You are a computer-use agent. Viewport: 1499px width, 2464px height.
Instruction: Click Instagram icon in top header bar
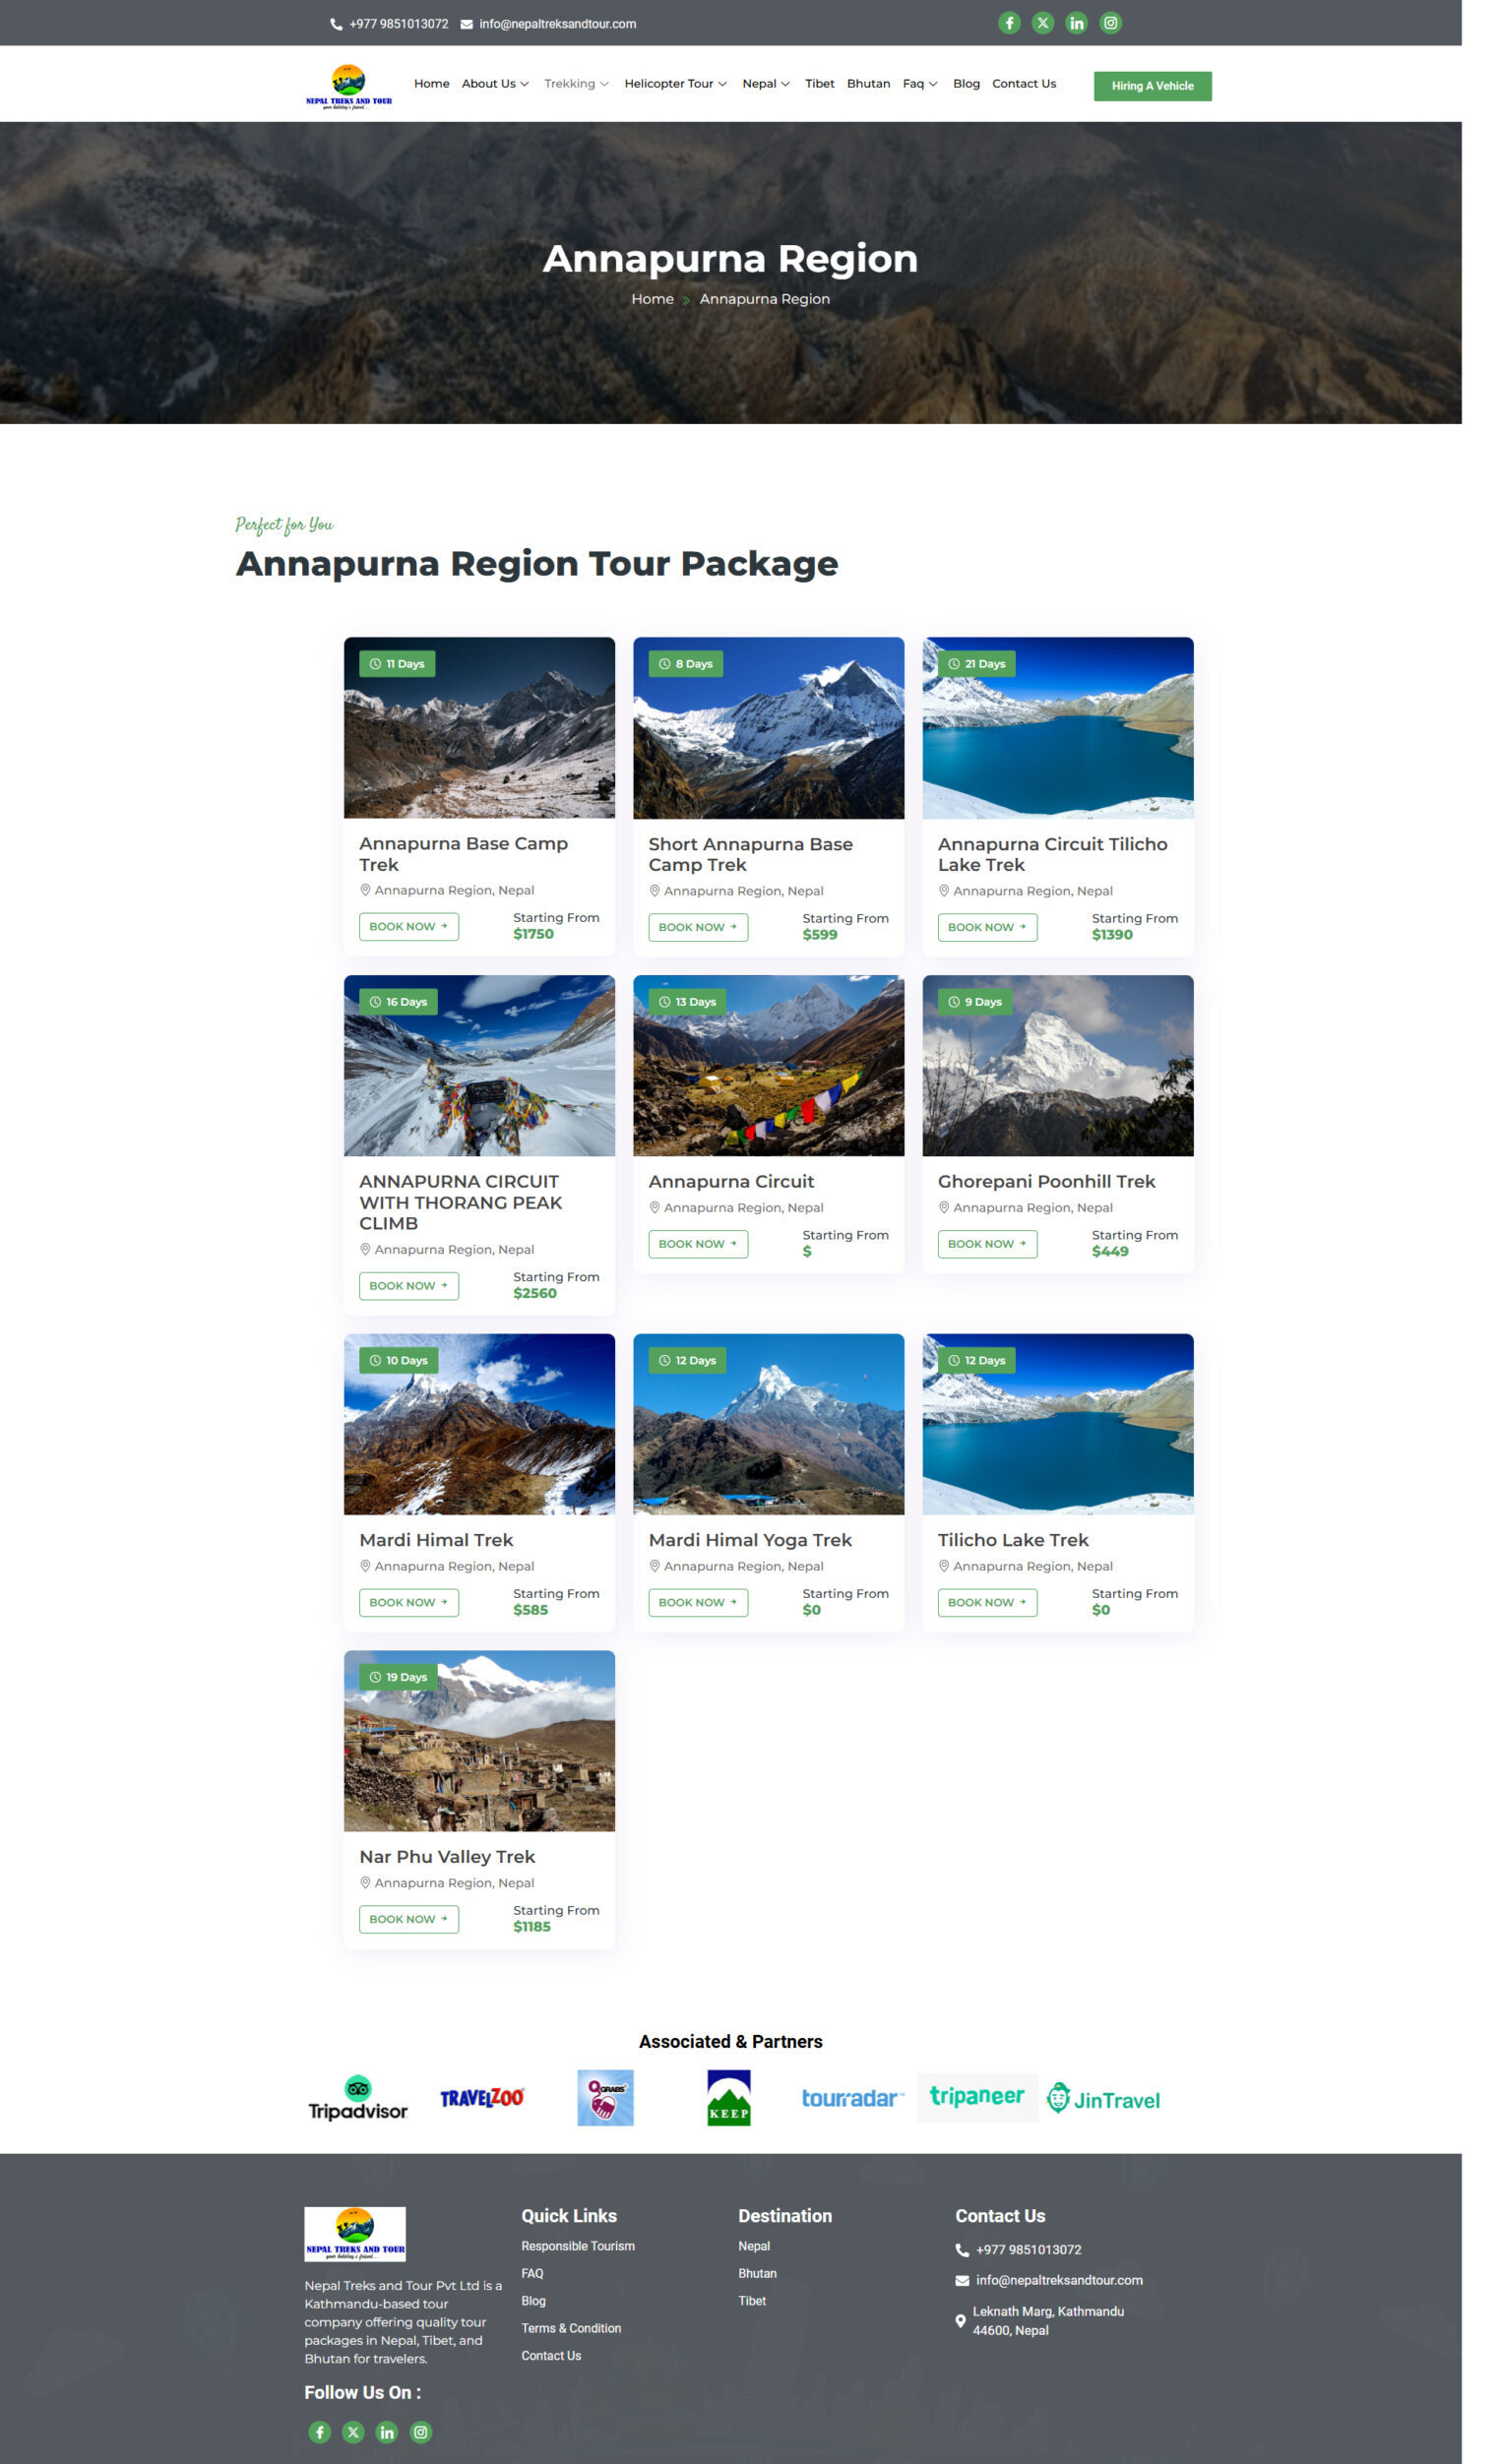tap(1110, 23)
